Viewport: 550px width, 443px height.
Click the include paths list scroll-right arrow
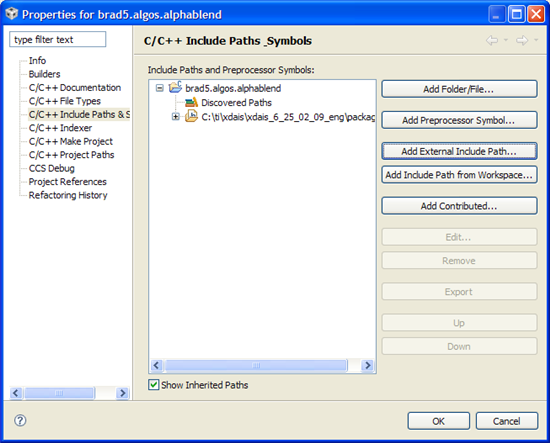368,365
